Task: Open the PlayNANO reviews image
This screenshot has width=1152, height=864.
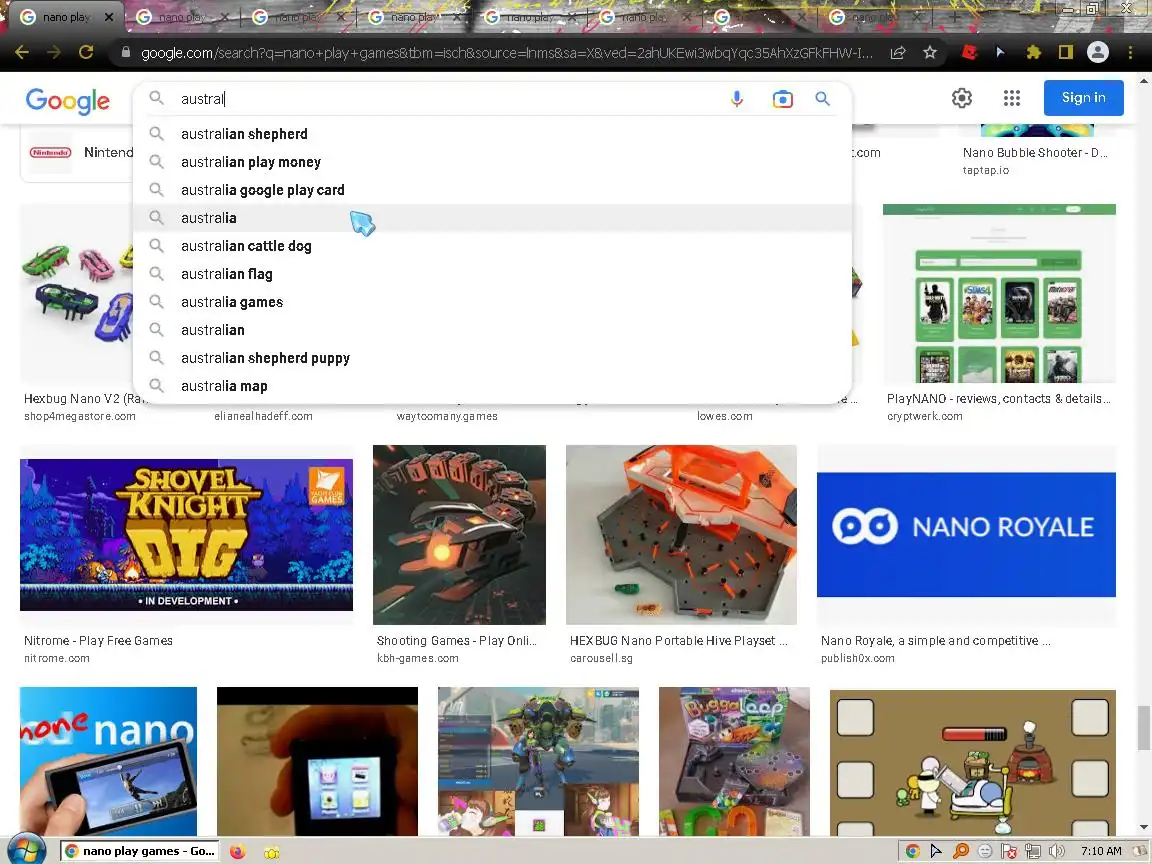Action: [999, 293]
